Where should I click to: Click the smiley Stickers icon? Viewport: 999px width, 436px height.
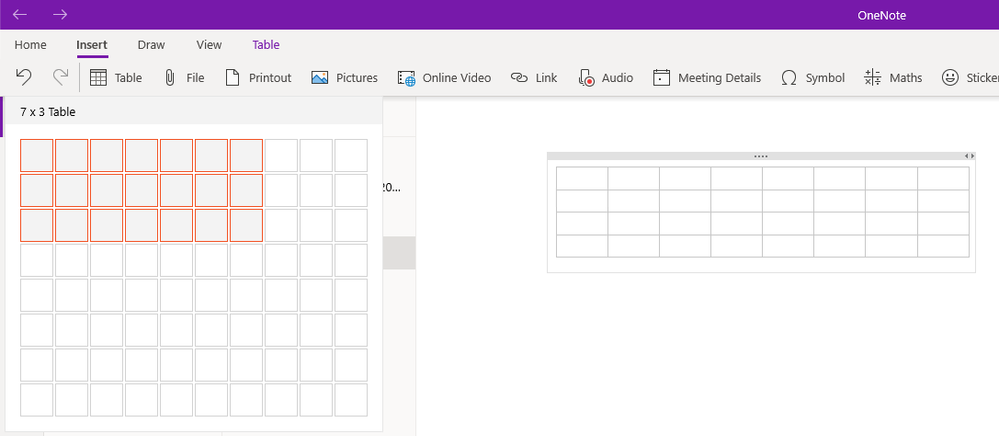950,78
